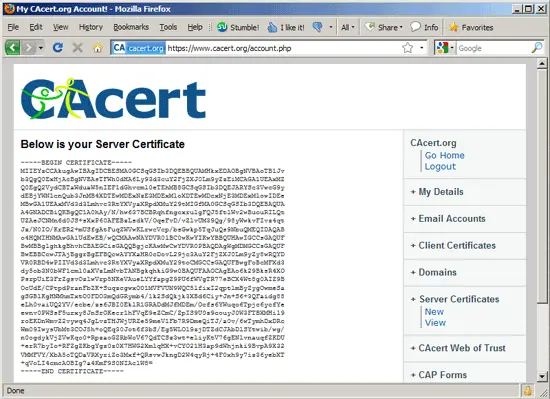Open the Edit menu

35,27
